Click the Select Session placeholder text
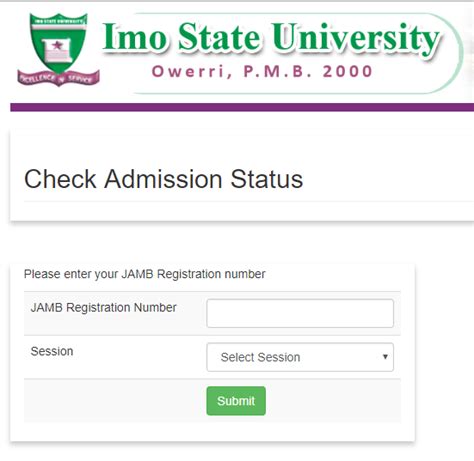Viewport: 474px width, 461px height. pos(260,357)
